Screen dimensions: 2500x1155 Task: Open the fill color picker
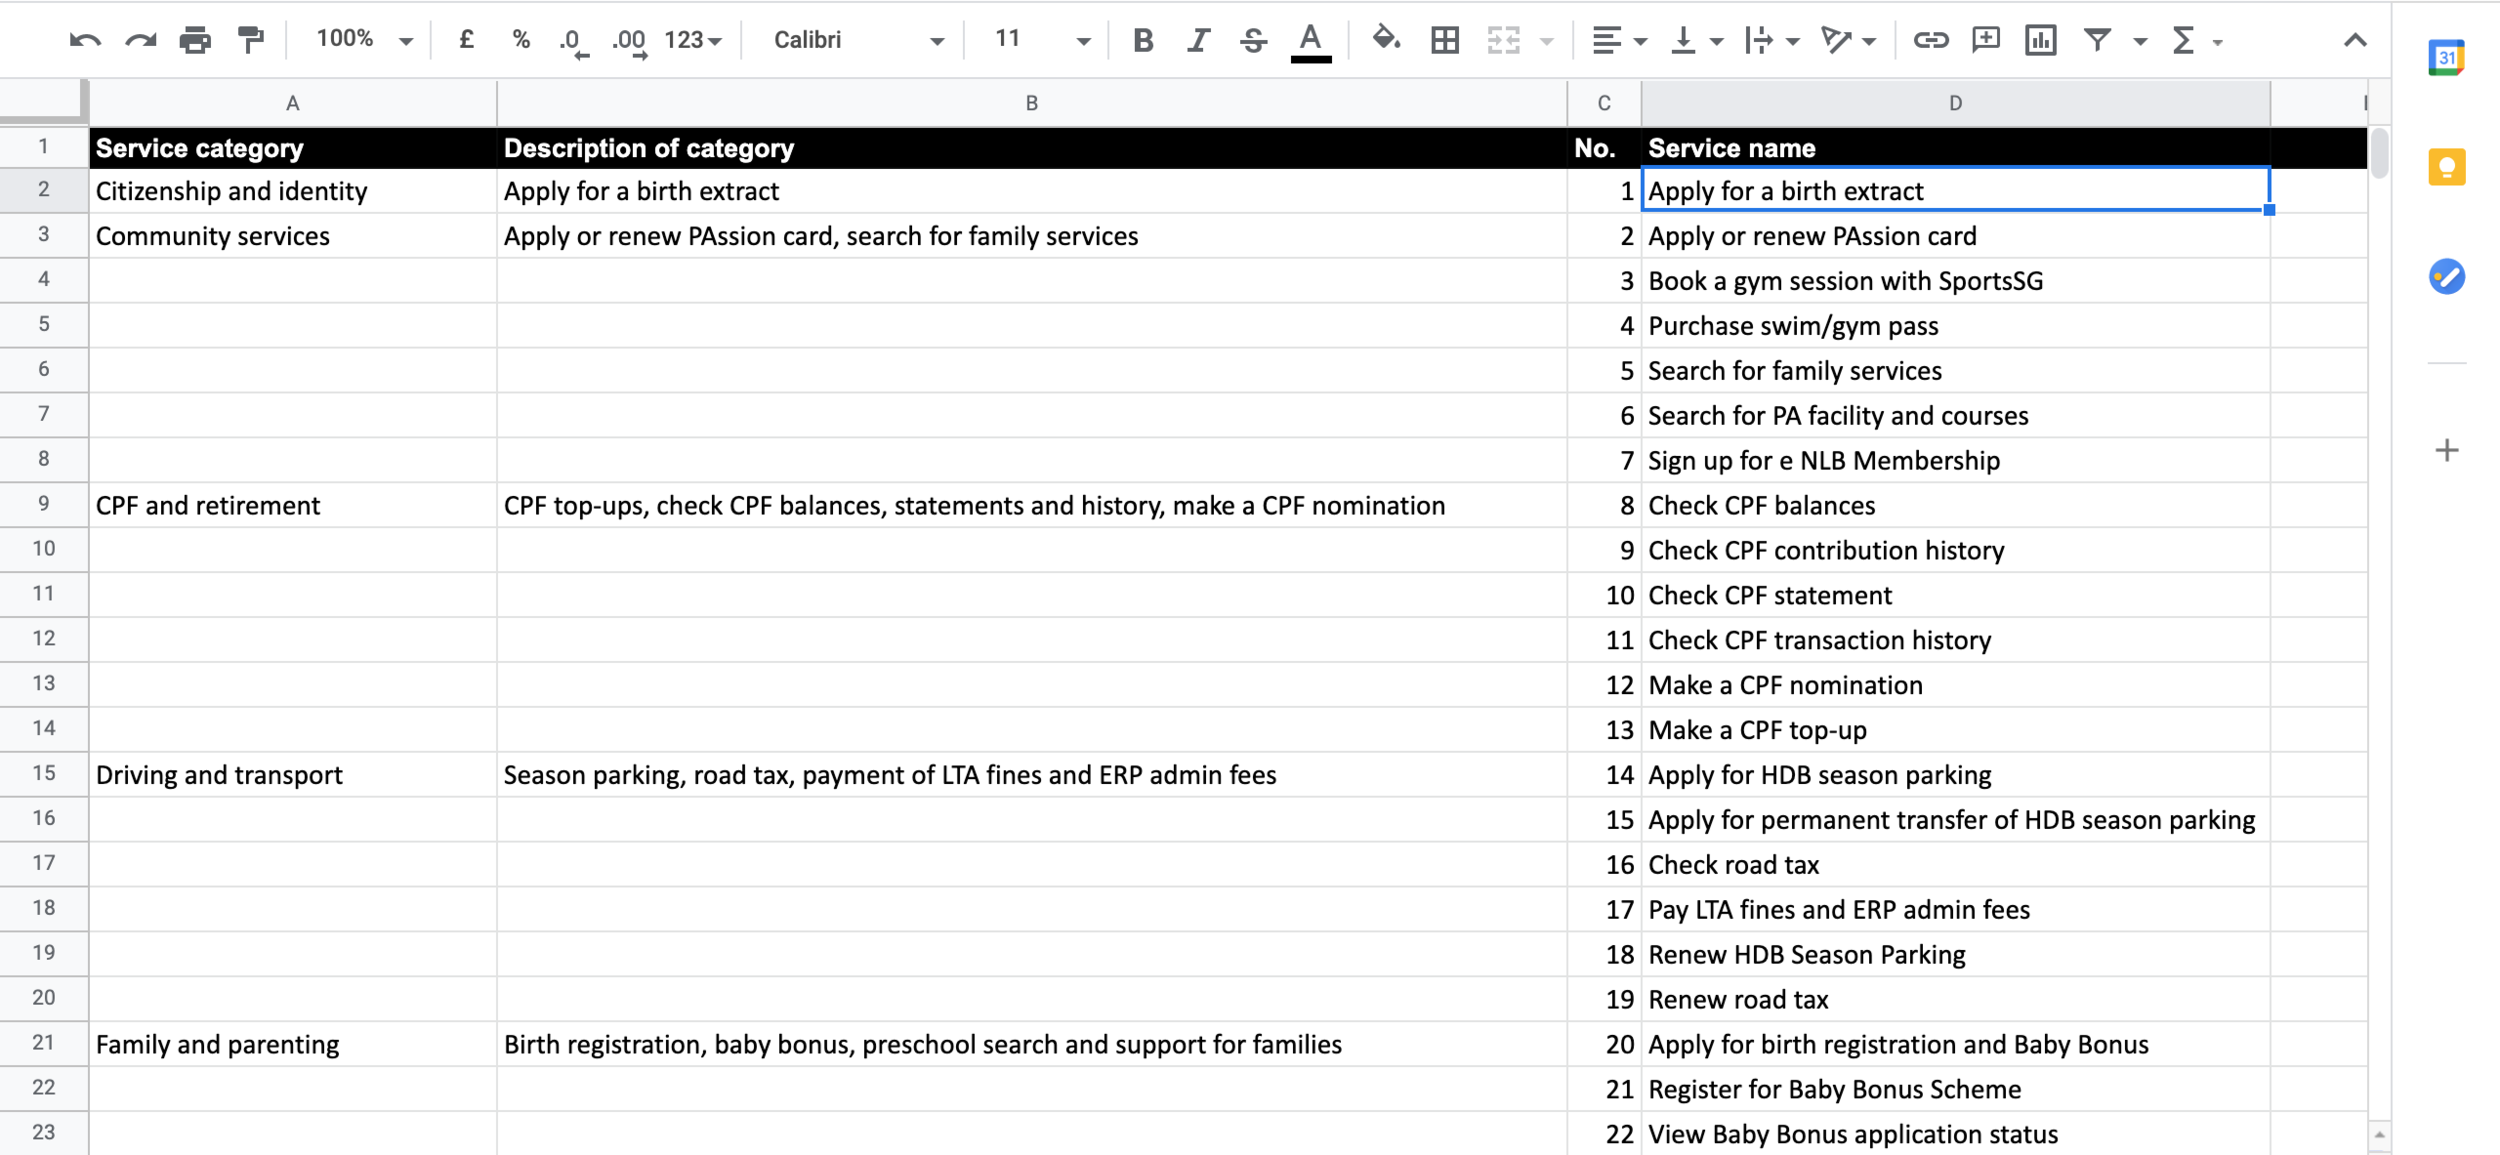[x=1386, y=40]
